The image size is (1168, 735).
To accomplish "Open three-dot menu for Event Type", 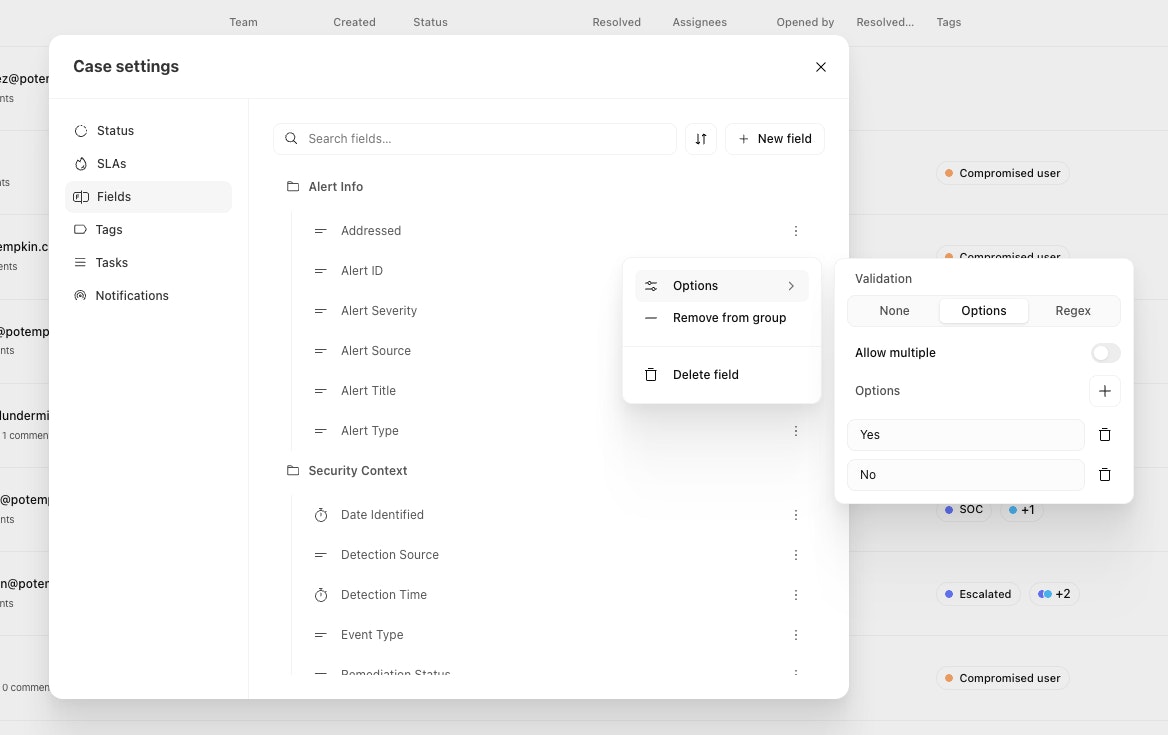I will (796, 635).
